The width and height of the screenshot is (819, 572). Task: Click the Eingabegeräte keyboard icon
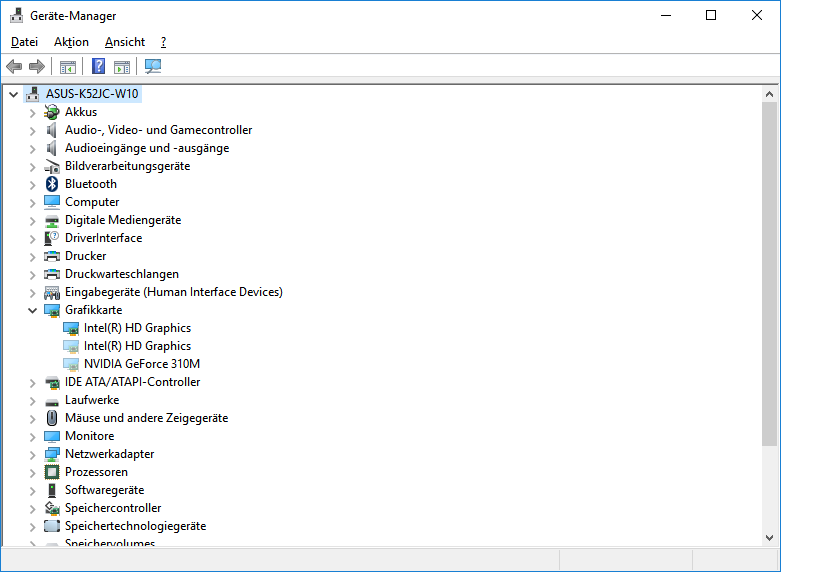pyautogui.click(x=52, y=293)
